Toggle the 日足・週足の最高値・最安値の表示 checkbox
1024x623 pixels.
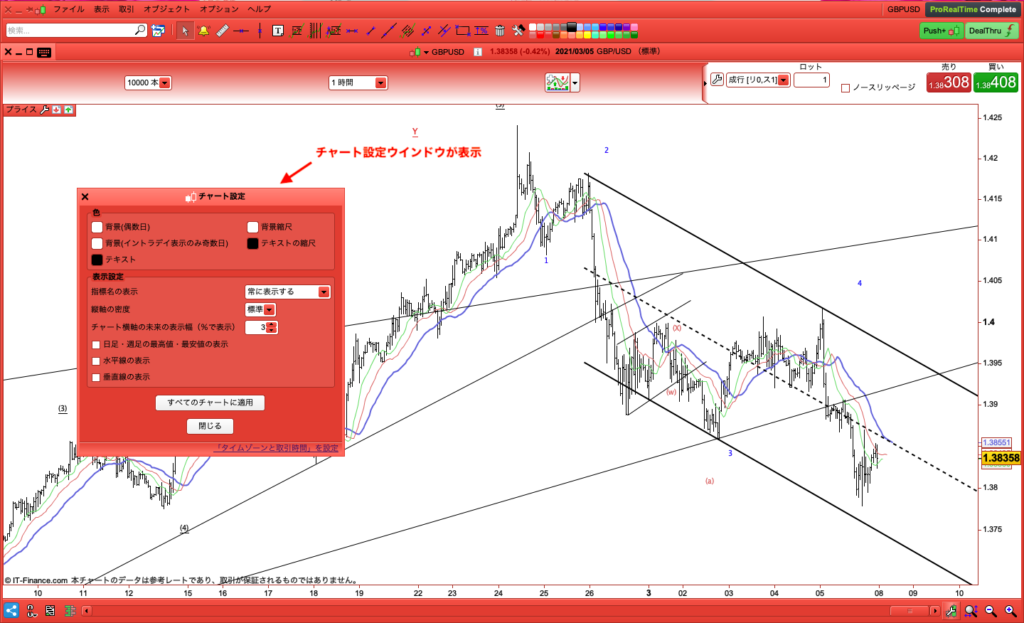click(96, 344)
